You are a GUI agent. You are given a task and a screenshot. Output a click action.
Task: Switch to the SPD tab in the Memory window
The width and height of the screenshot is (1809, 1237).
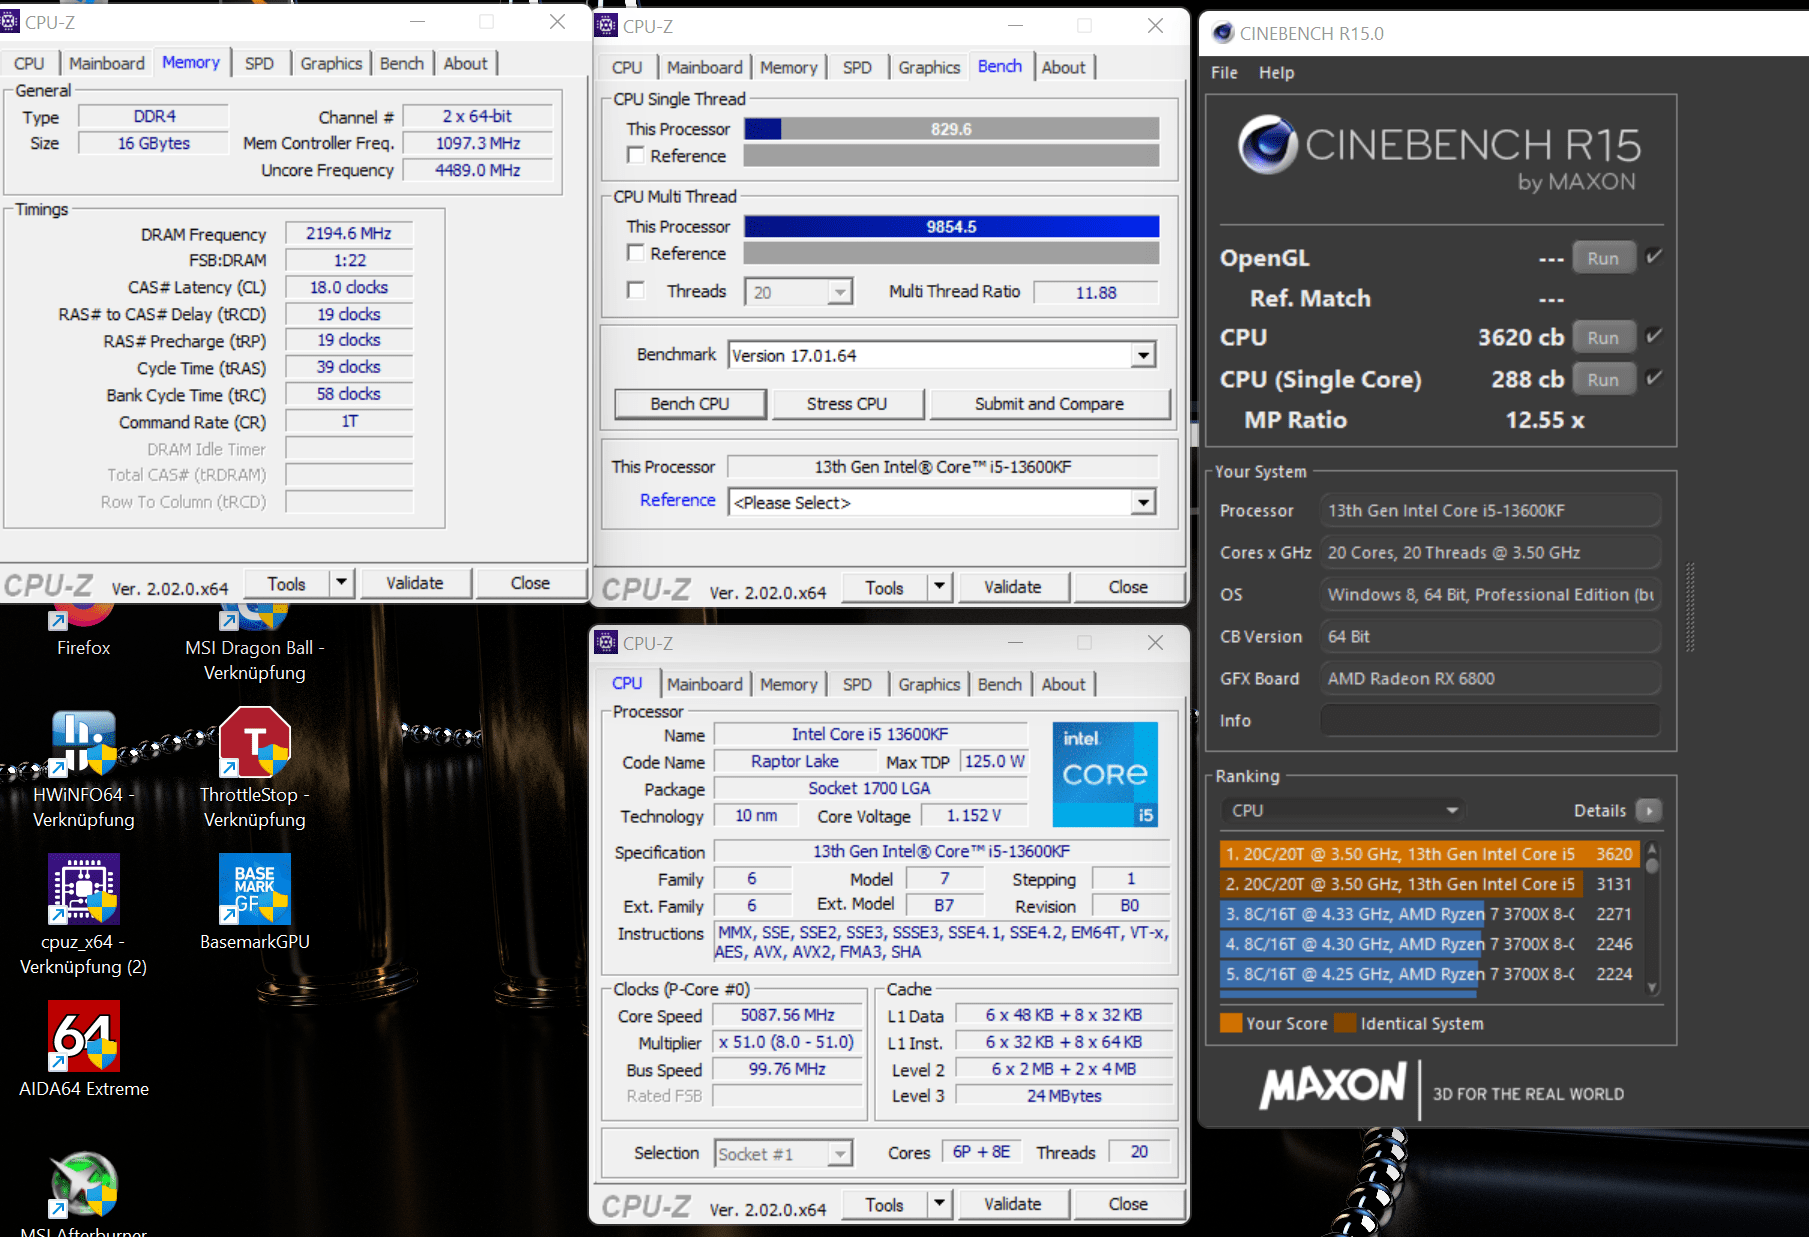[259, 64]
